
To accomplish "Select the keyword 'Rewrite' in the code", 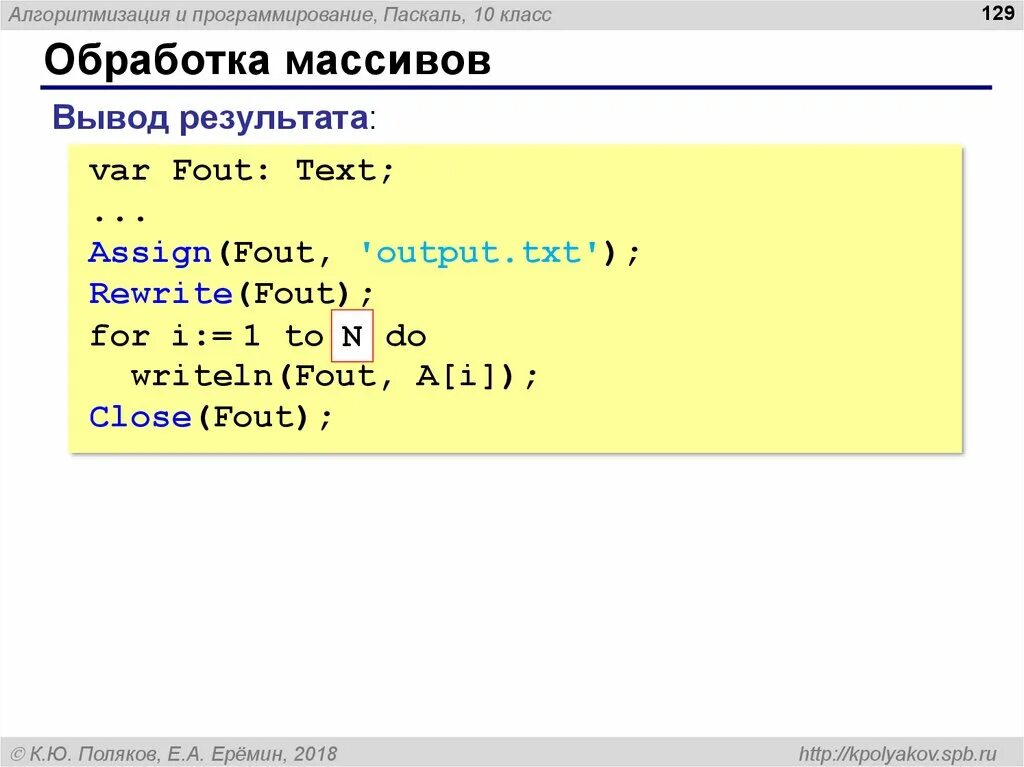I will tap(161, 294).
